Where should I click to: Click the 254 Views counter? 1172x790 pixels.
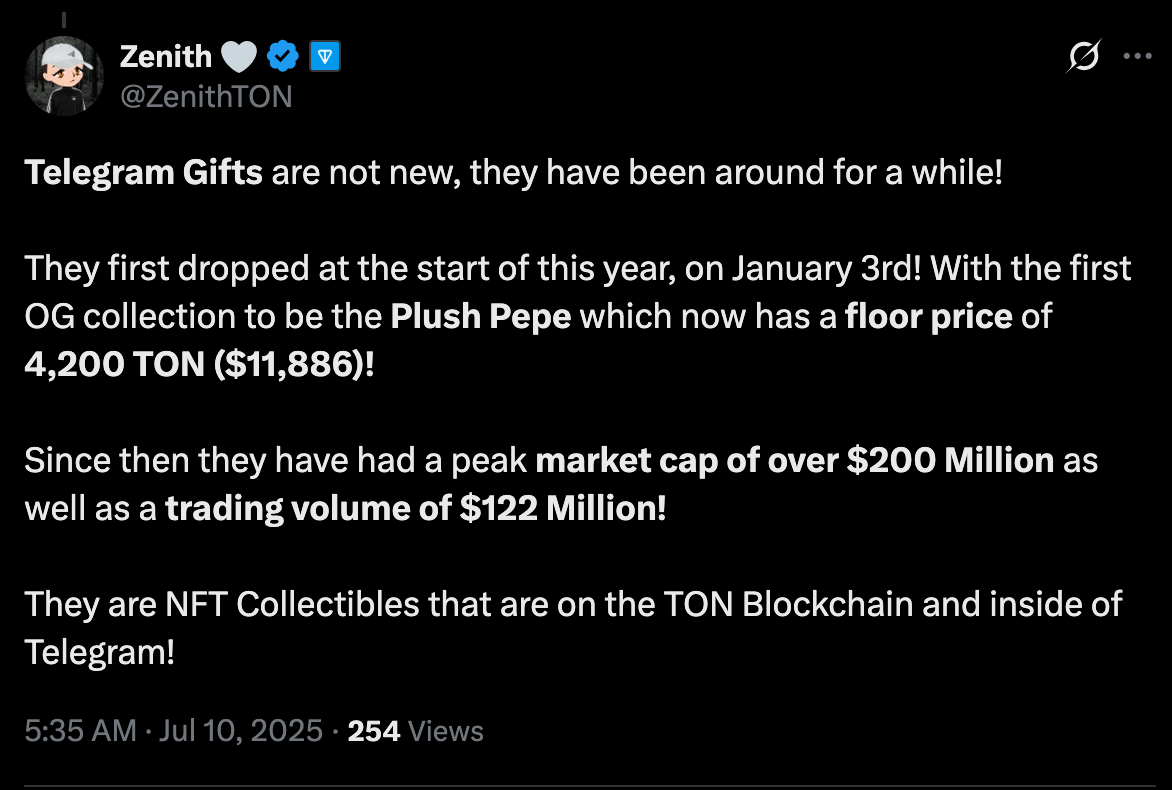416,730
